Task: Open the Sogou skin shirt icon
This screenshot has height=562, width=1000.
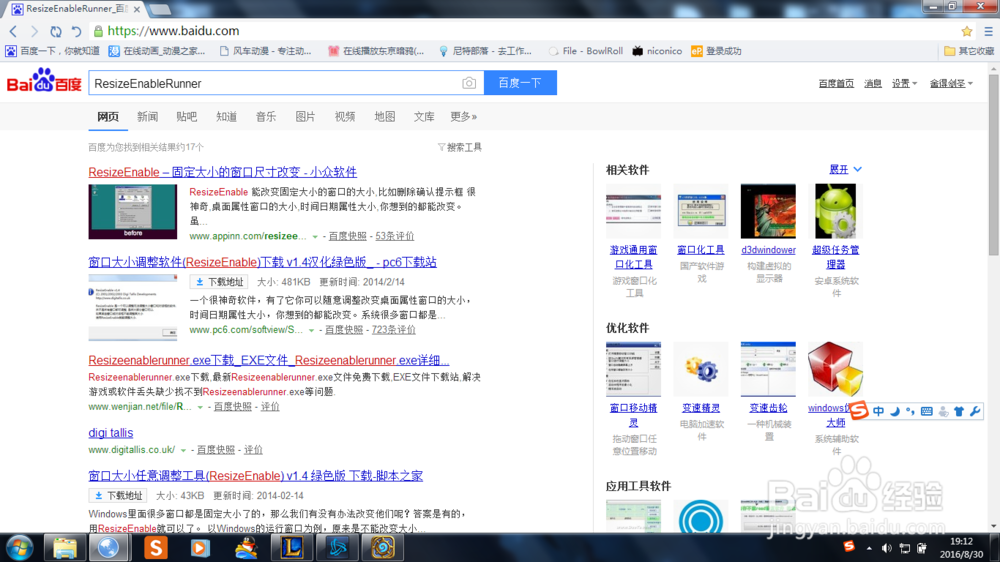Action: click(959, 411)
